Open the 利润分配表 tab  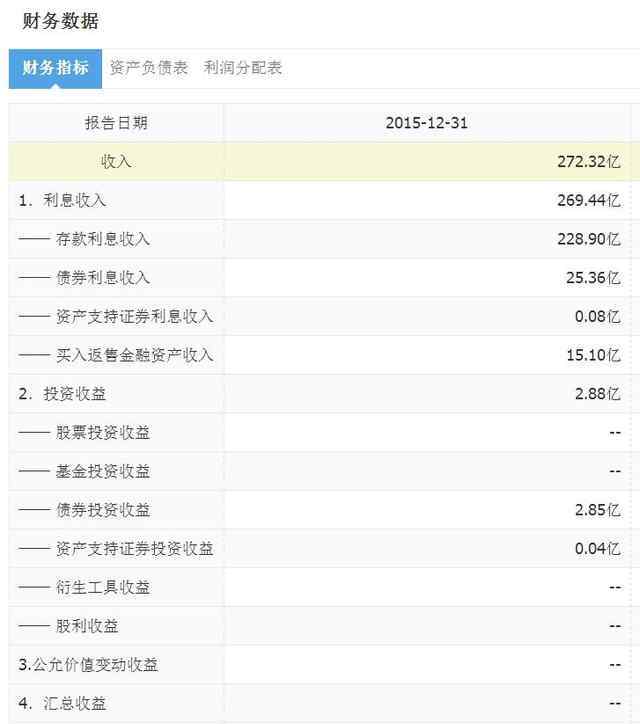pyautogui.click(x=242, y=68)
